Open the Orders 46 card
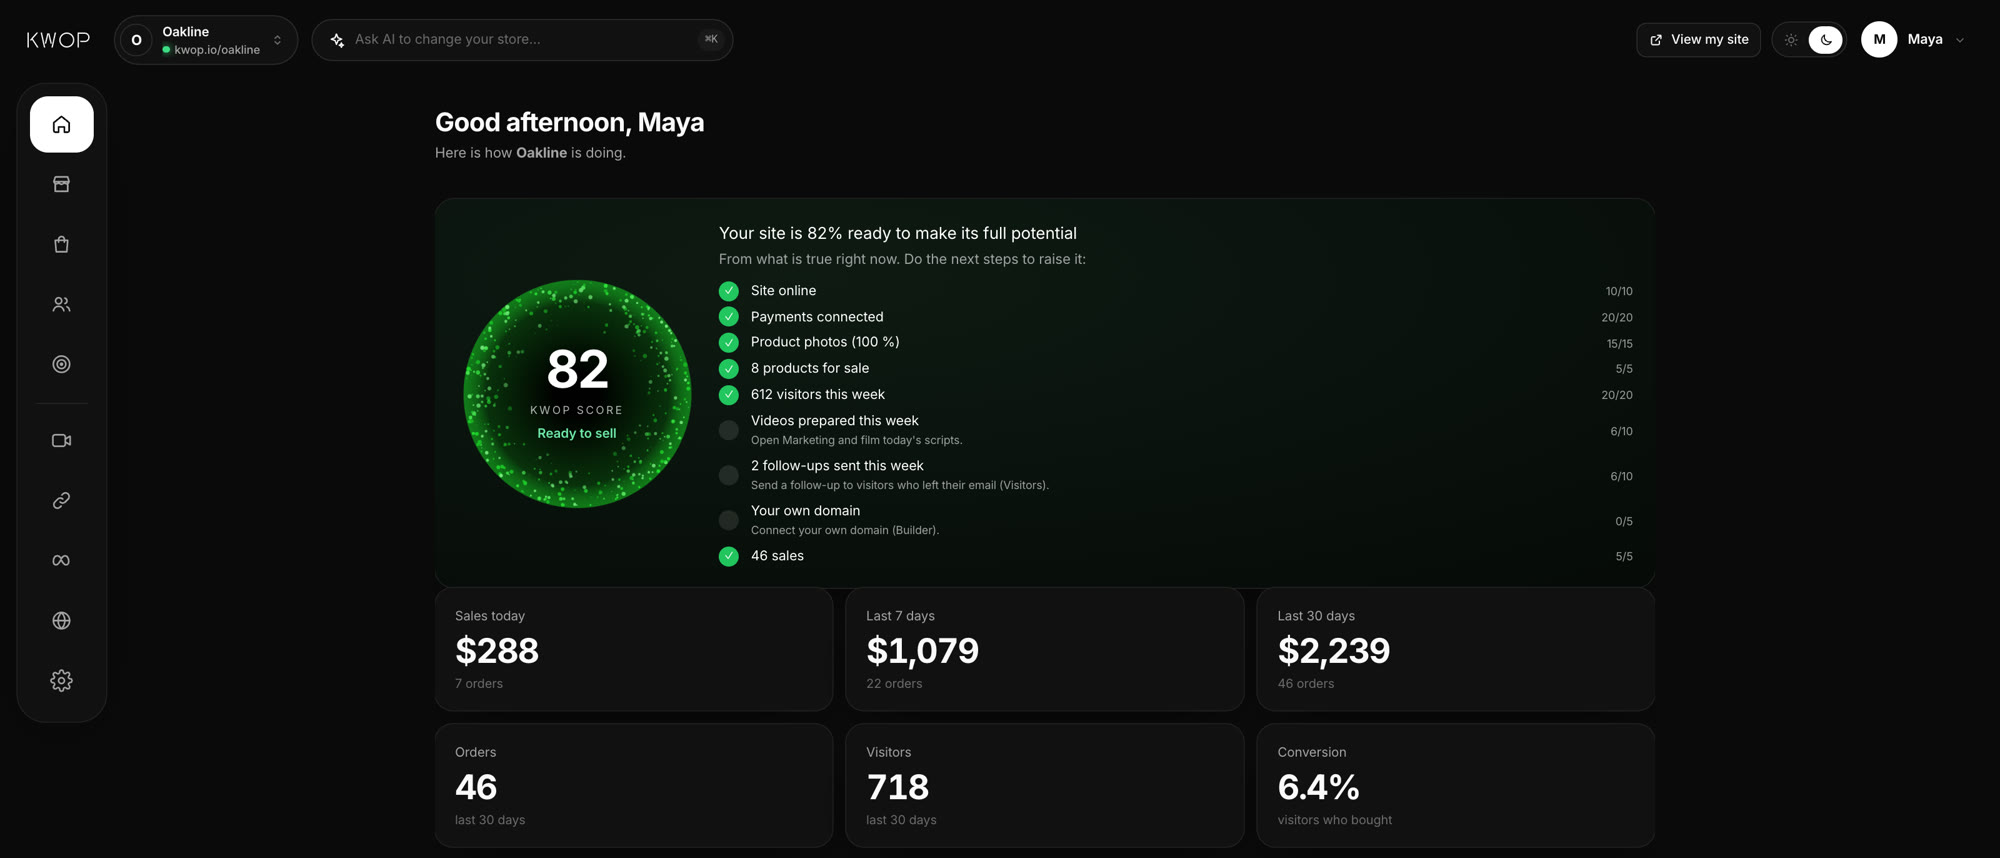Image resolution: width=2000 pixels, height=858 pixels. point(634,785)
